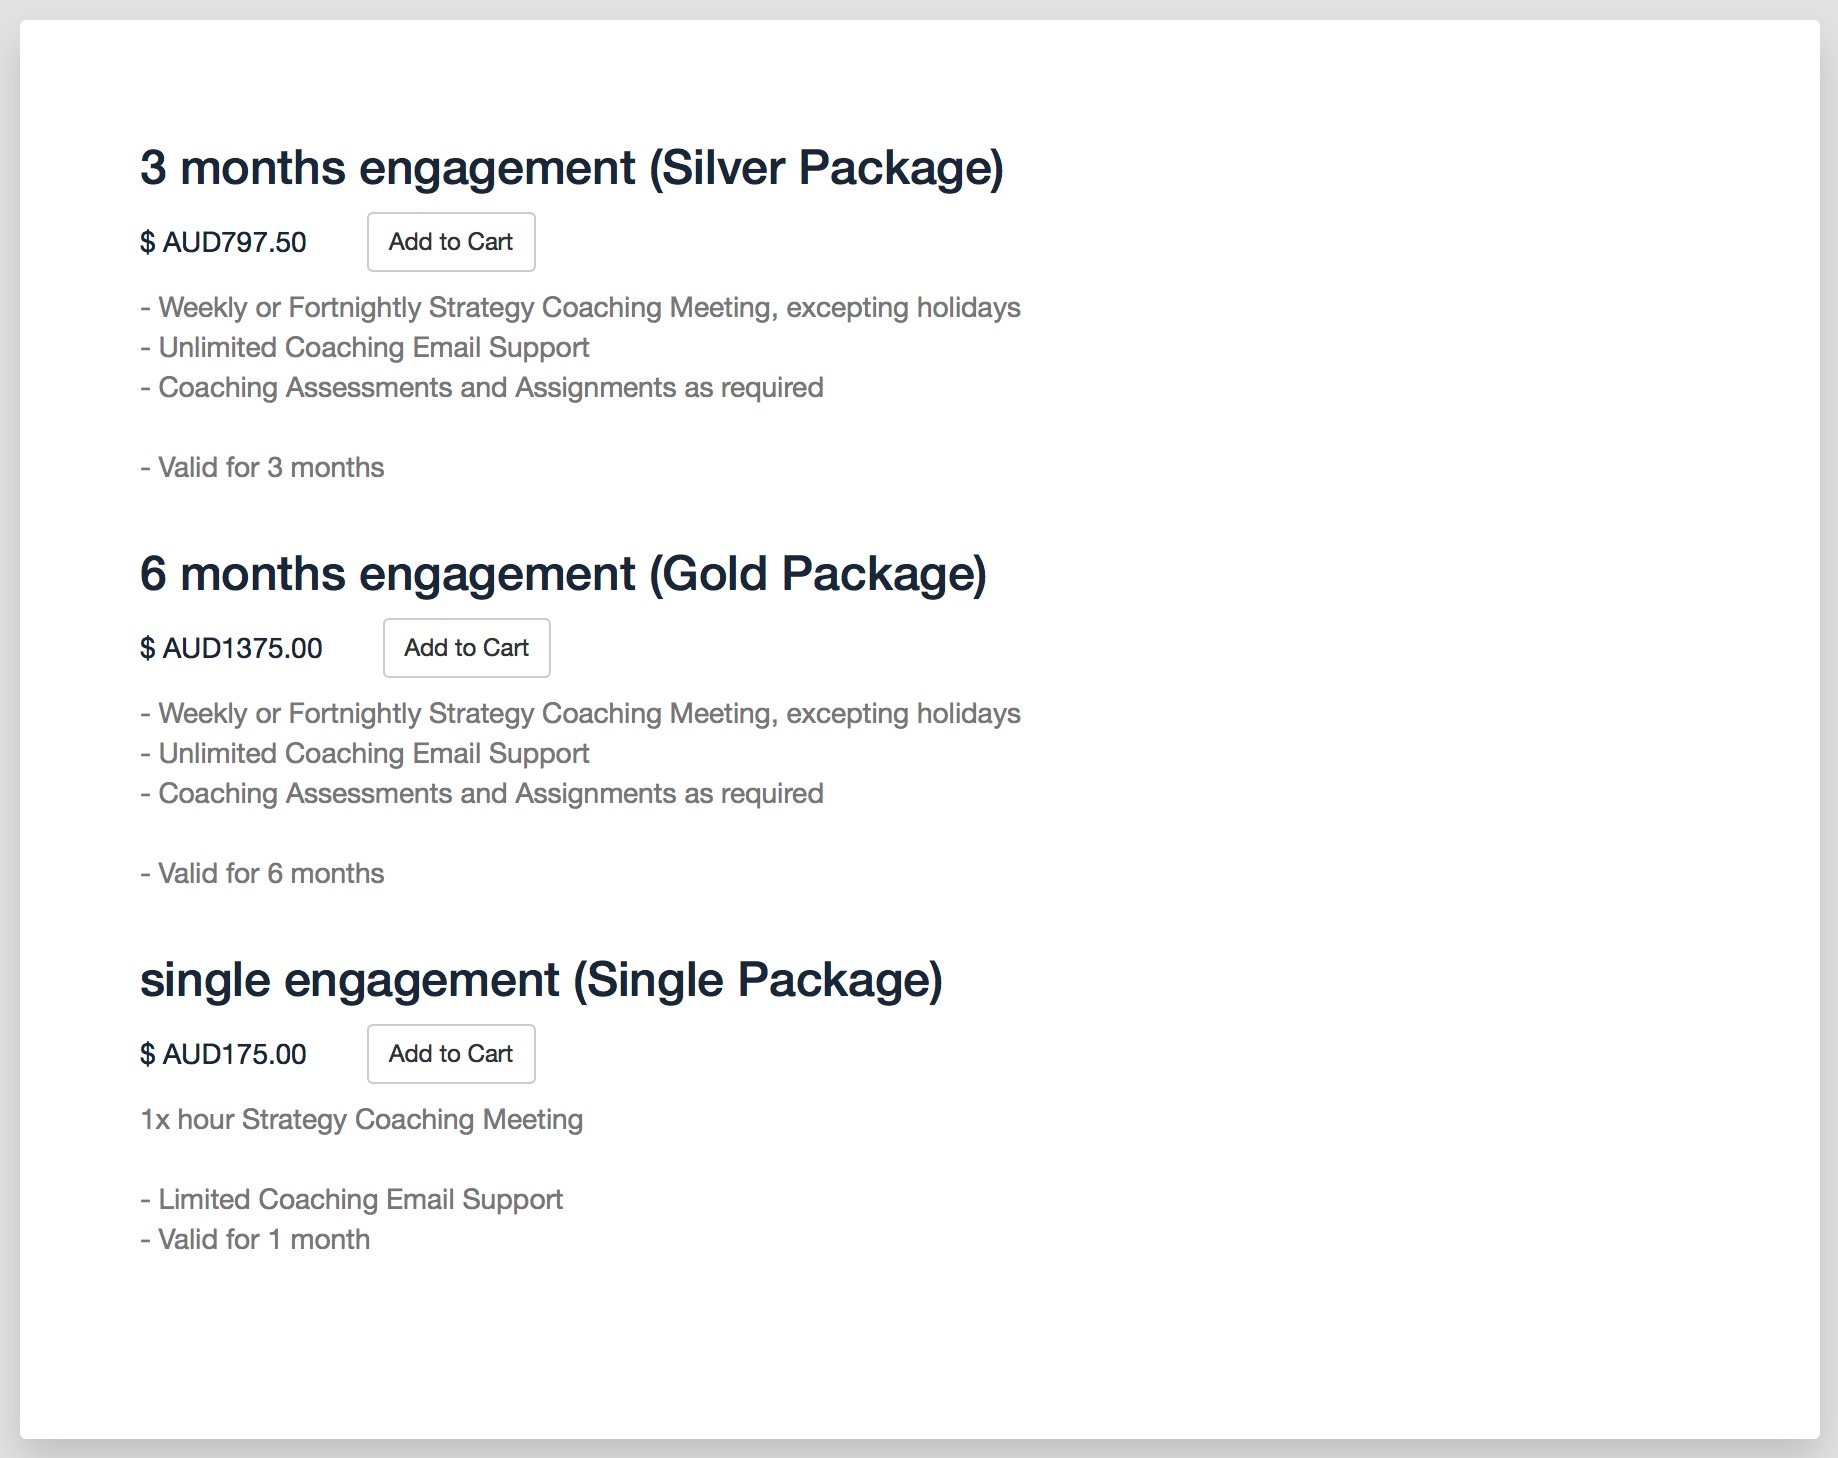Click Silver's Coaching Assessments and Assignments line
Viewport: 1838px width, 1458px height.
pos(482,388)
